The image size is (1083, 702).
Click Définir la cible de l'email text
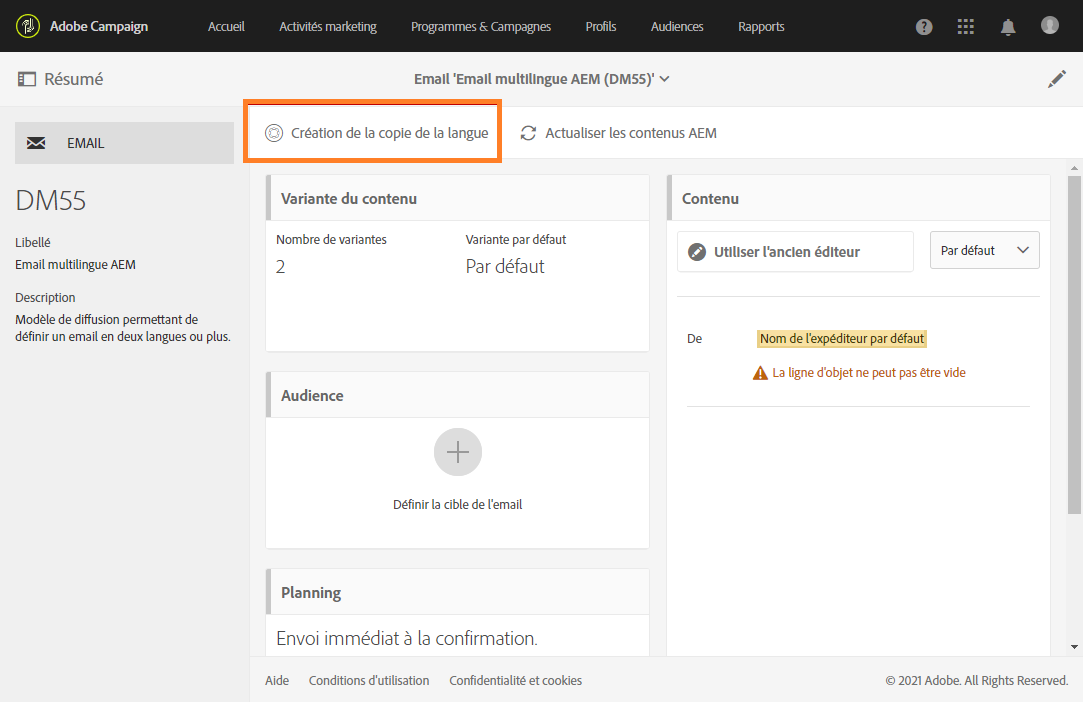(457, 504)
